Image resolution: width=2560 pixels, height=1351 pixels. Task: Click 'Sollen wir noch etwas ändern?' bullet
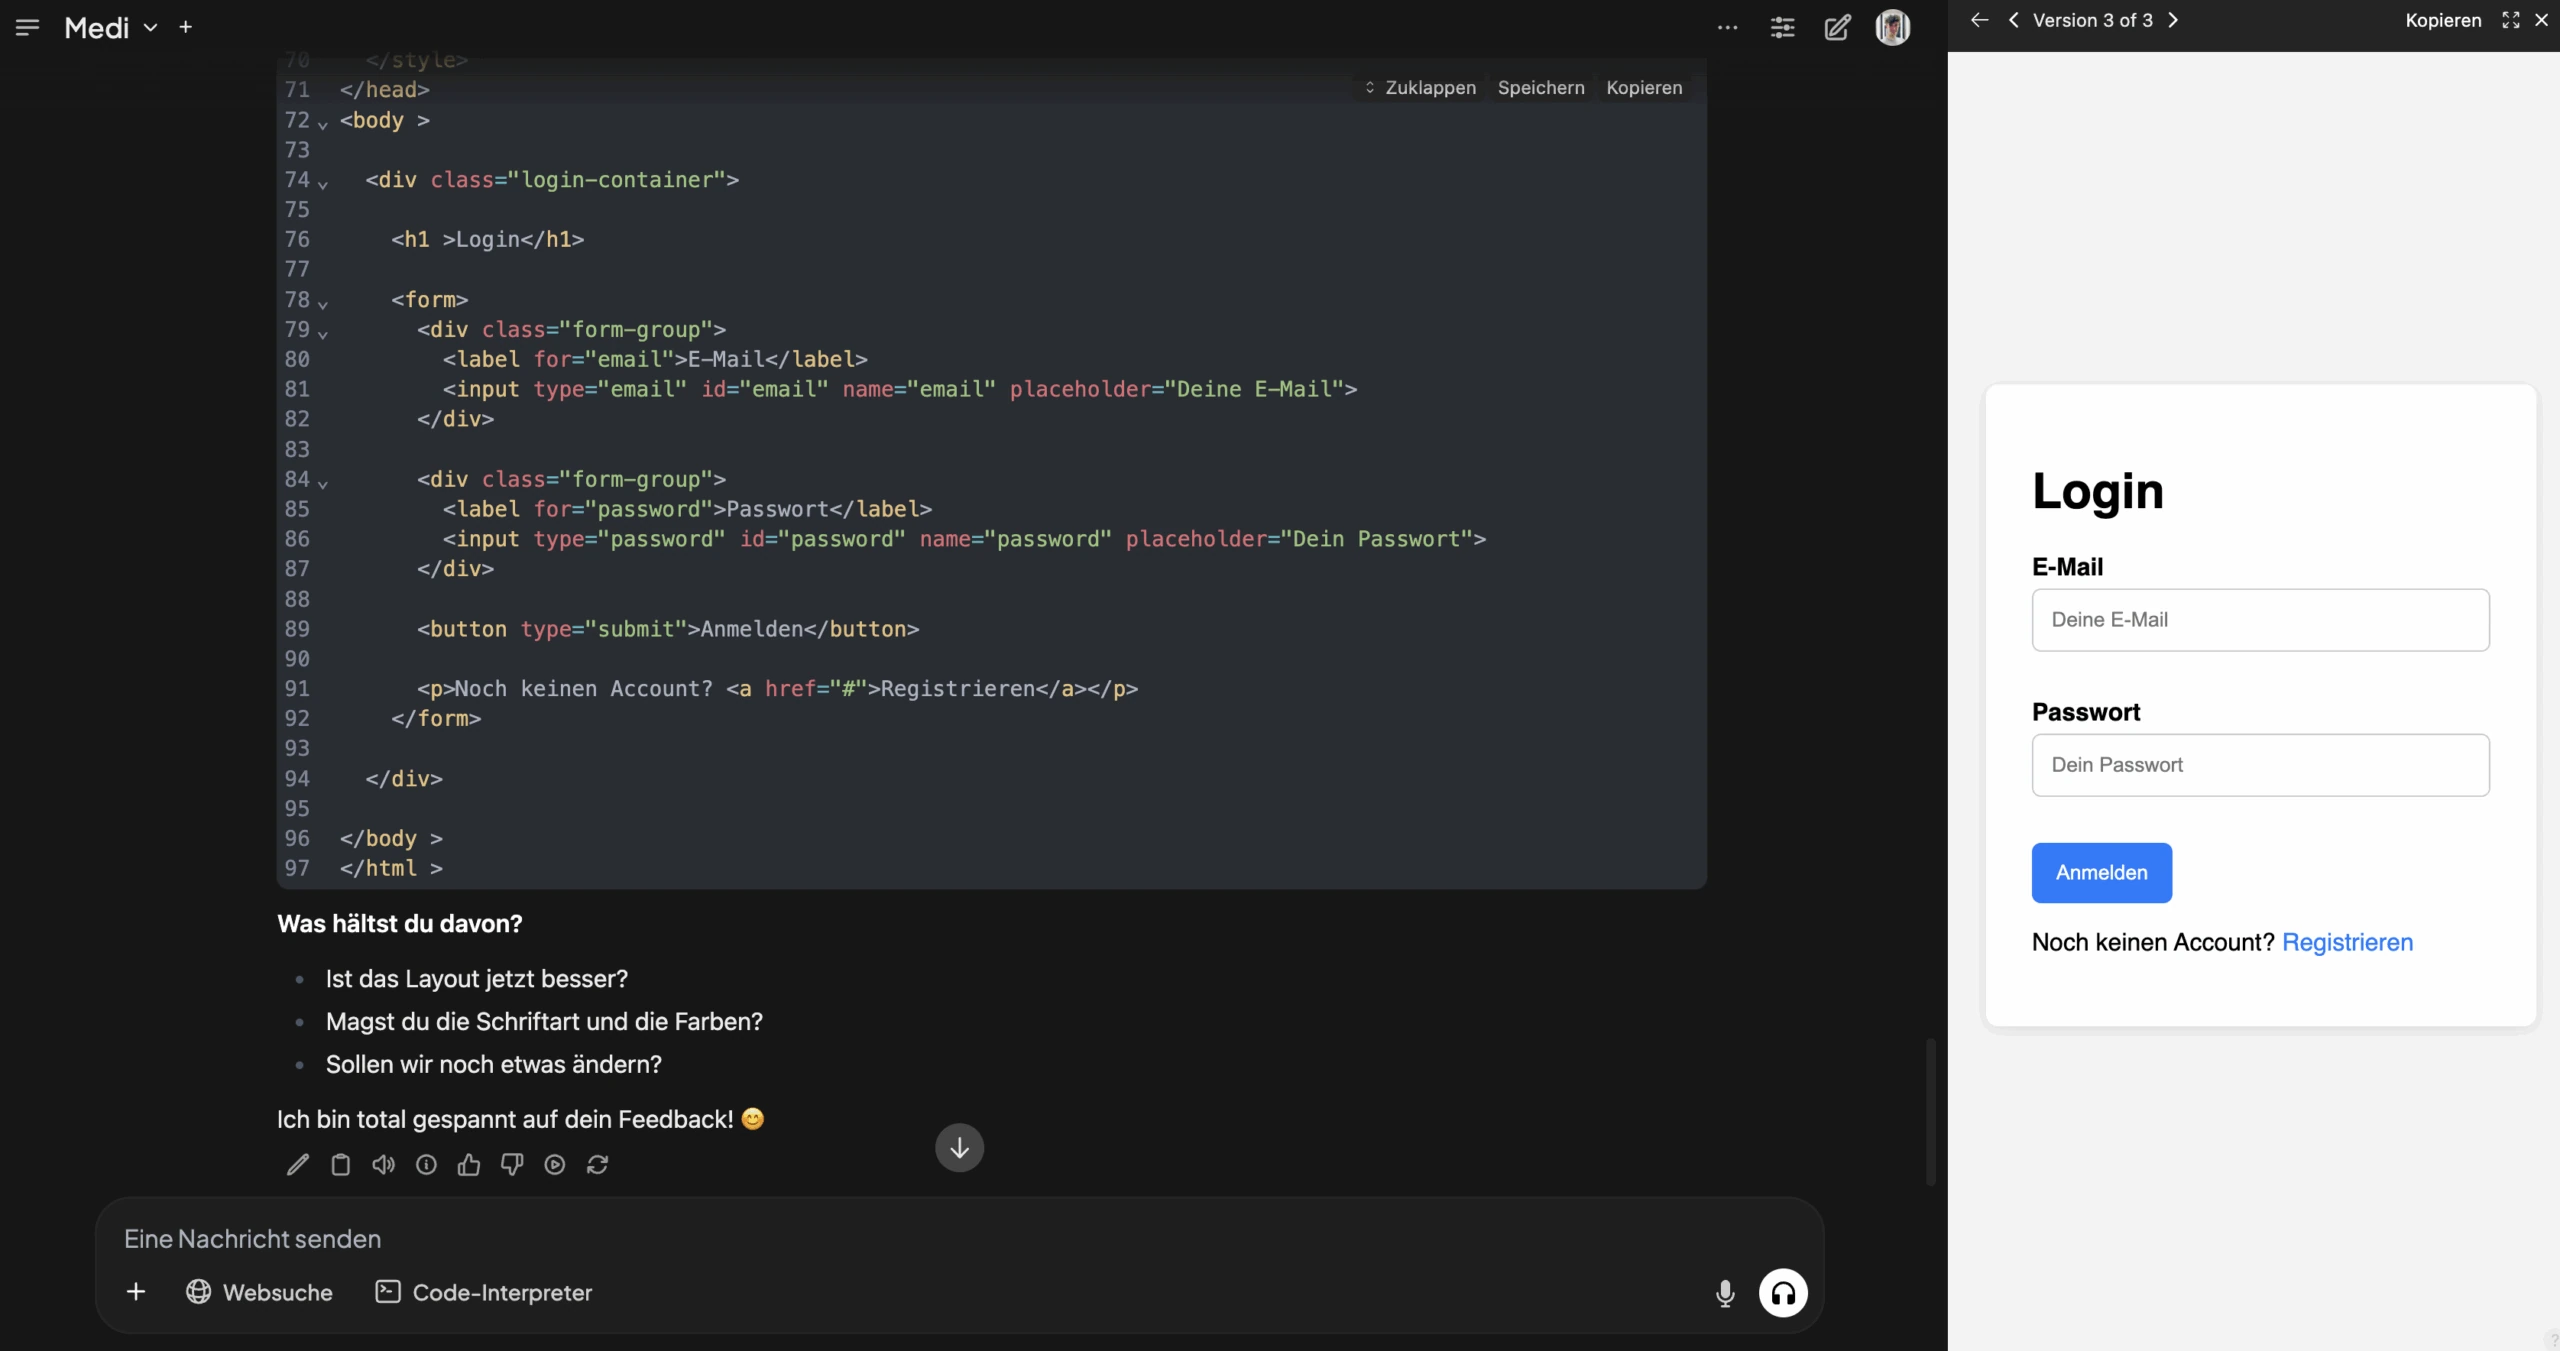pyautogui.click(x=493, y=1064)
